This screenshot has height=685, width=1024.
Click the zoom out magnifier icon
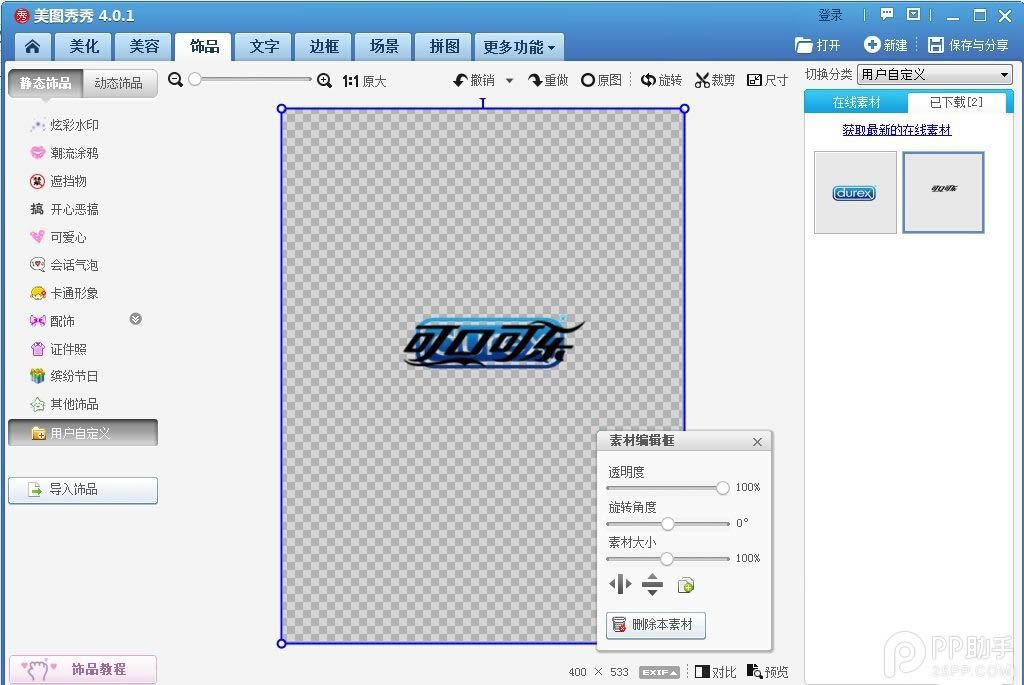click(175, 80)
